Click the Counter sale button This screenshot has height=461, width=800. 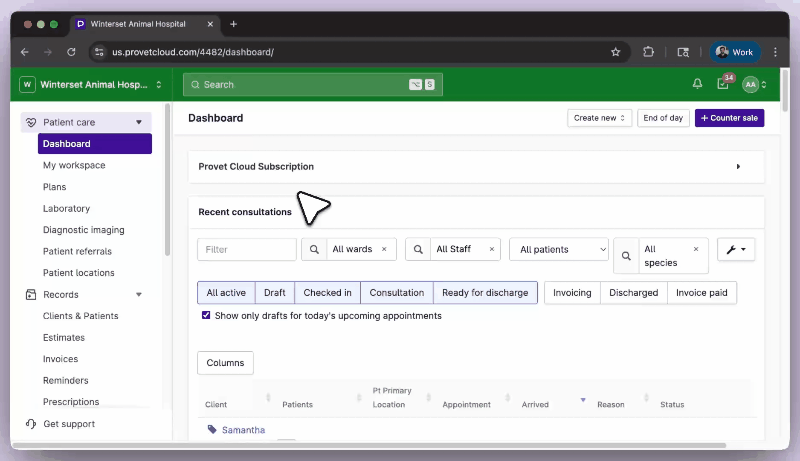729,118
